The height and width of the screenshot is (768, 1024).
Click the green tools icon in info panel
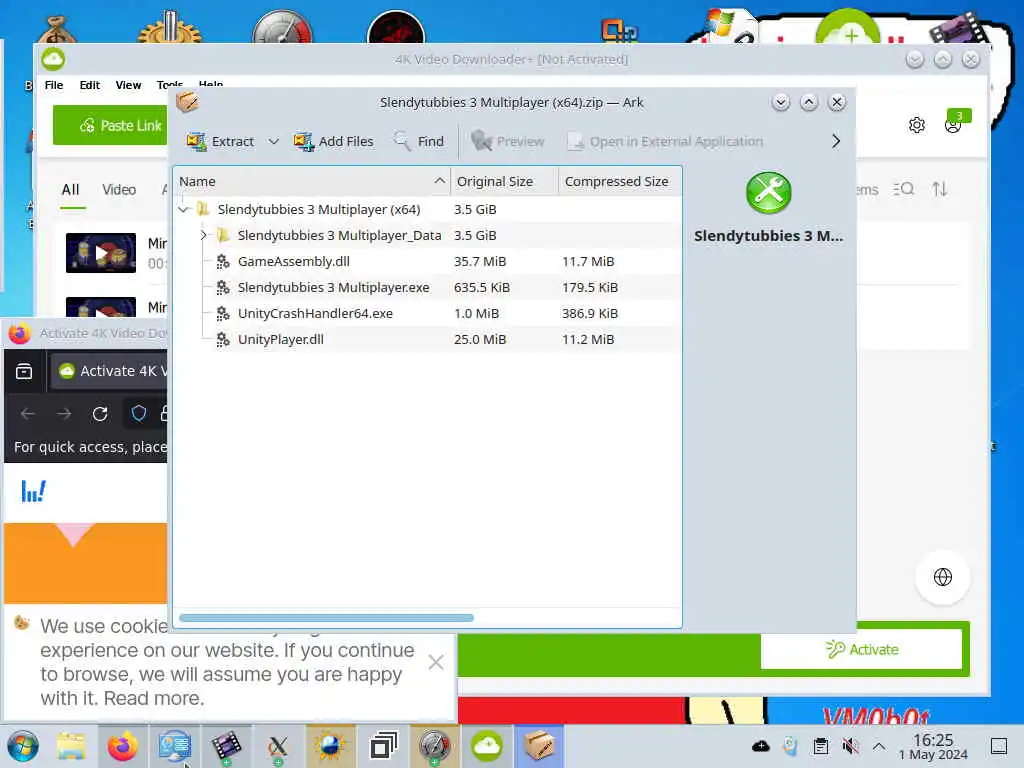pyautogui.click(x=769, y=193)
